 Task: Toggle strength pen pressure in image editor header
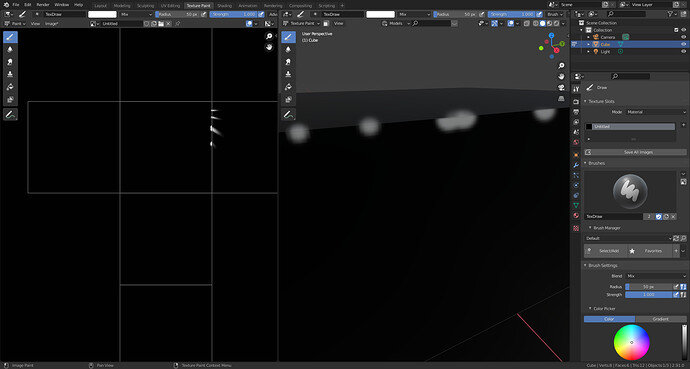pyautogui.click(x=261, y=14)
